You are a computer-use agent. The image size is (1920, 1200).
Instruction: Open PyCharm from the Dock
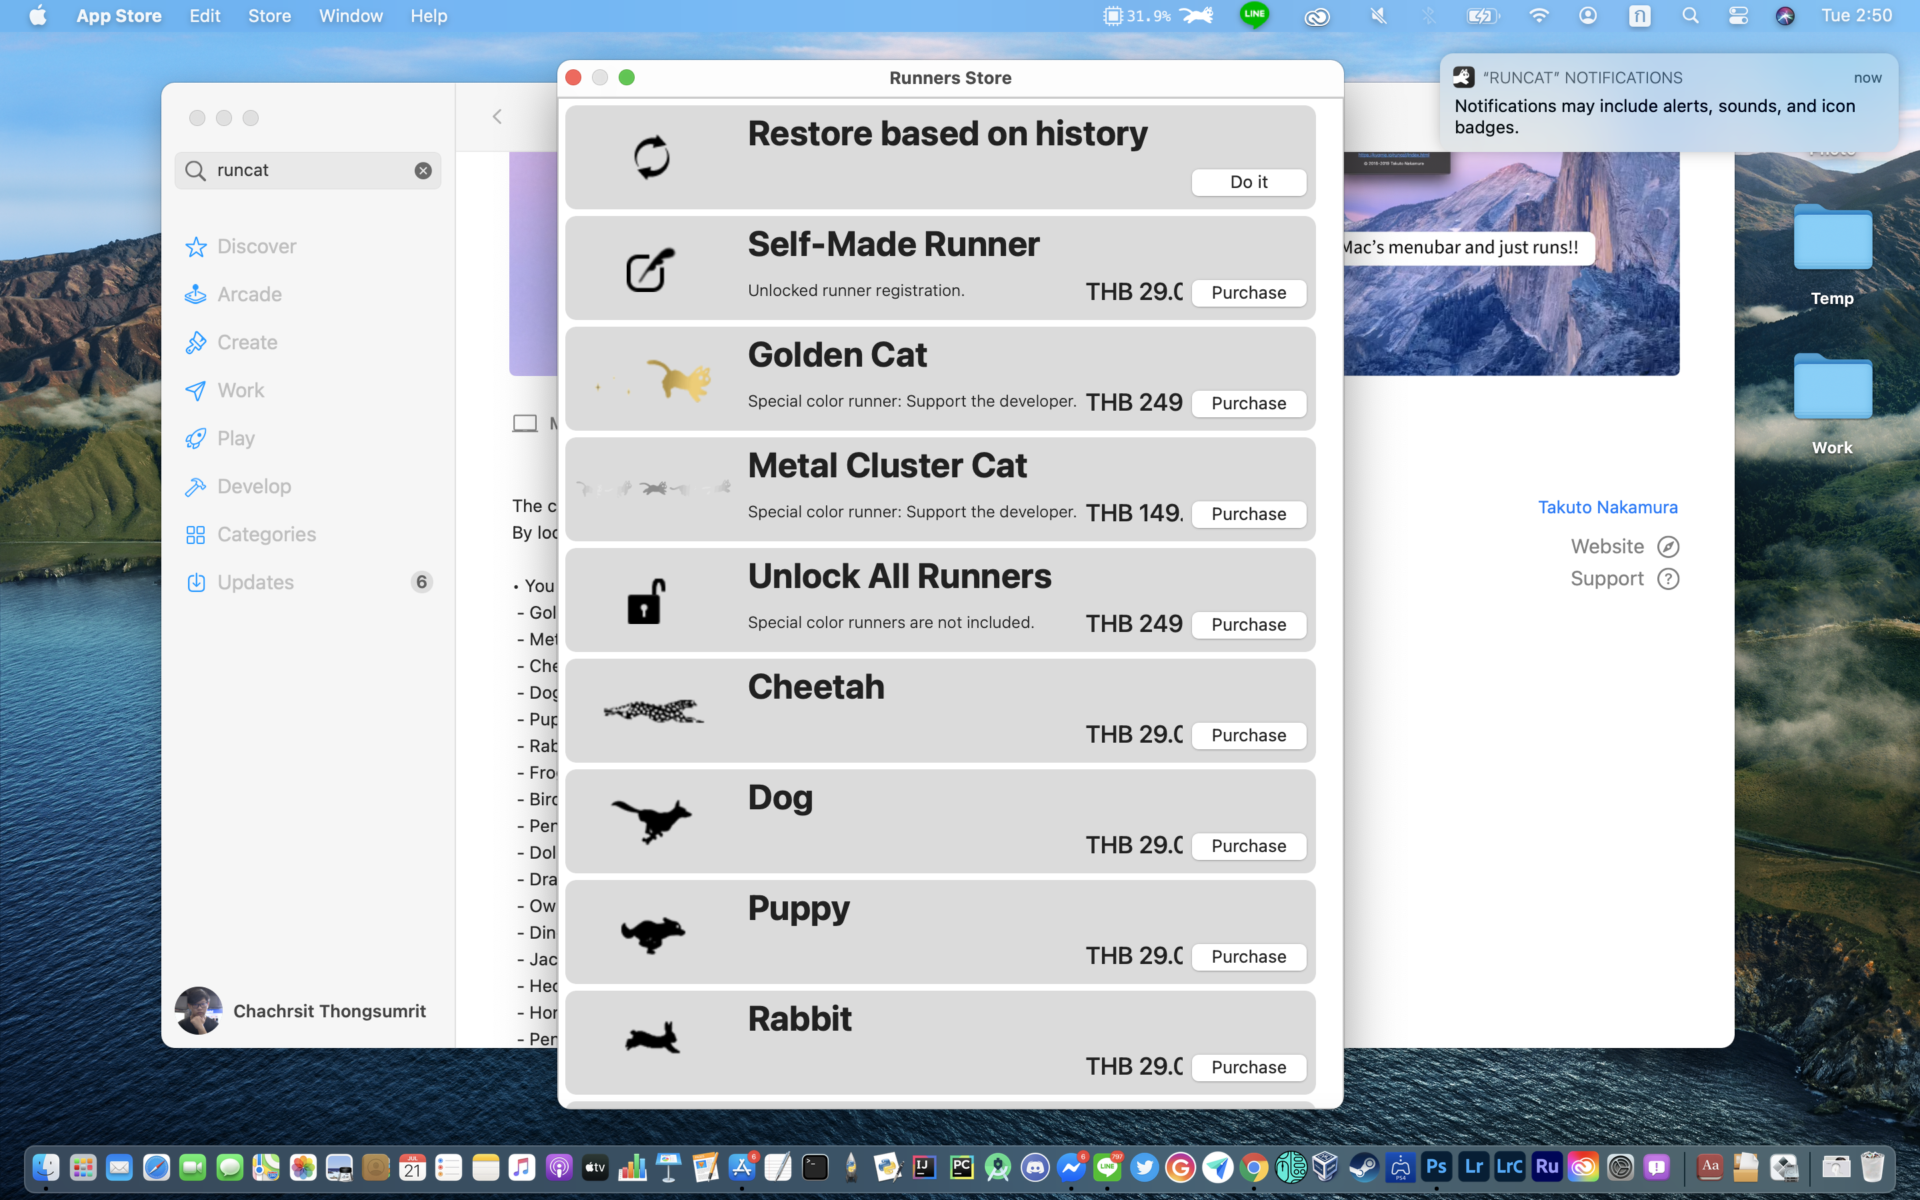pyautogui.click(x=961, y=1167)
